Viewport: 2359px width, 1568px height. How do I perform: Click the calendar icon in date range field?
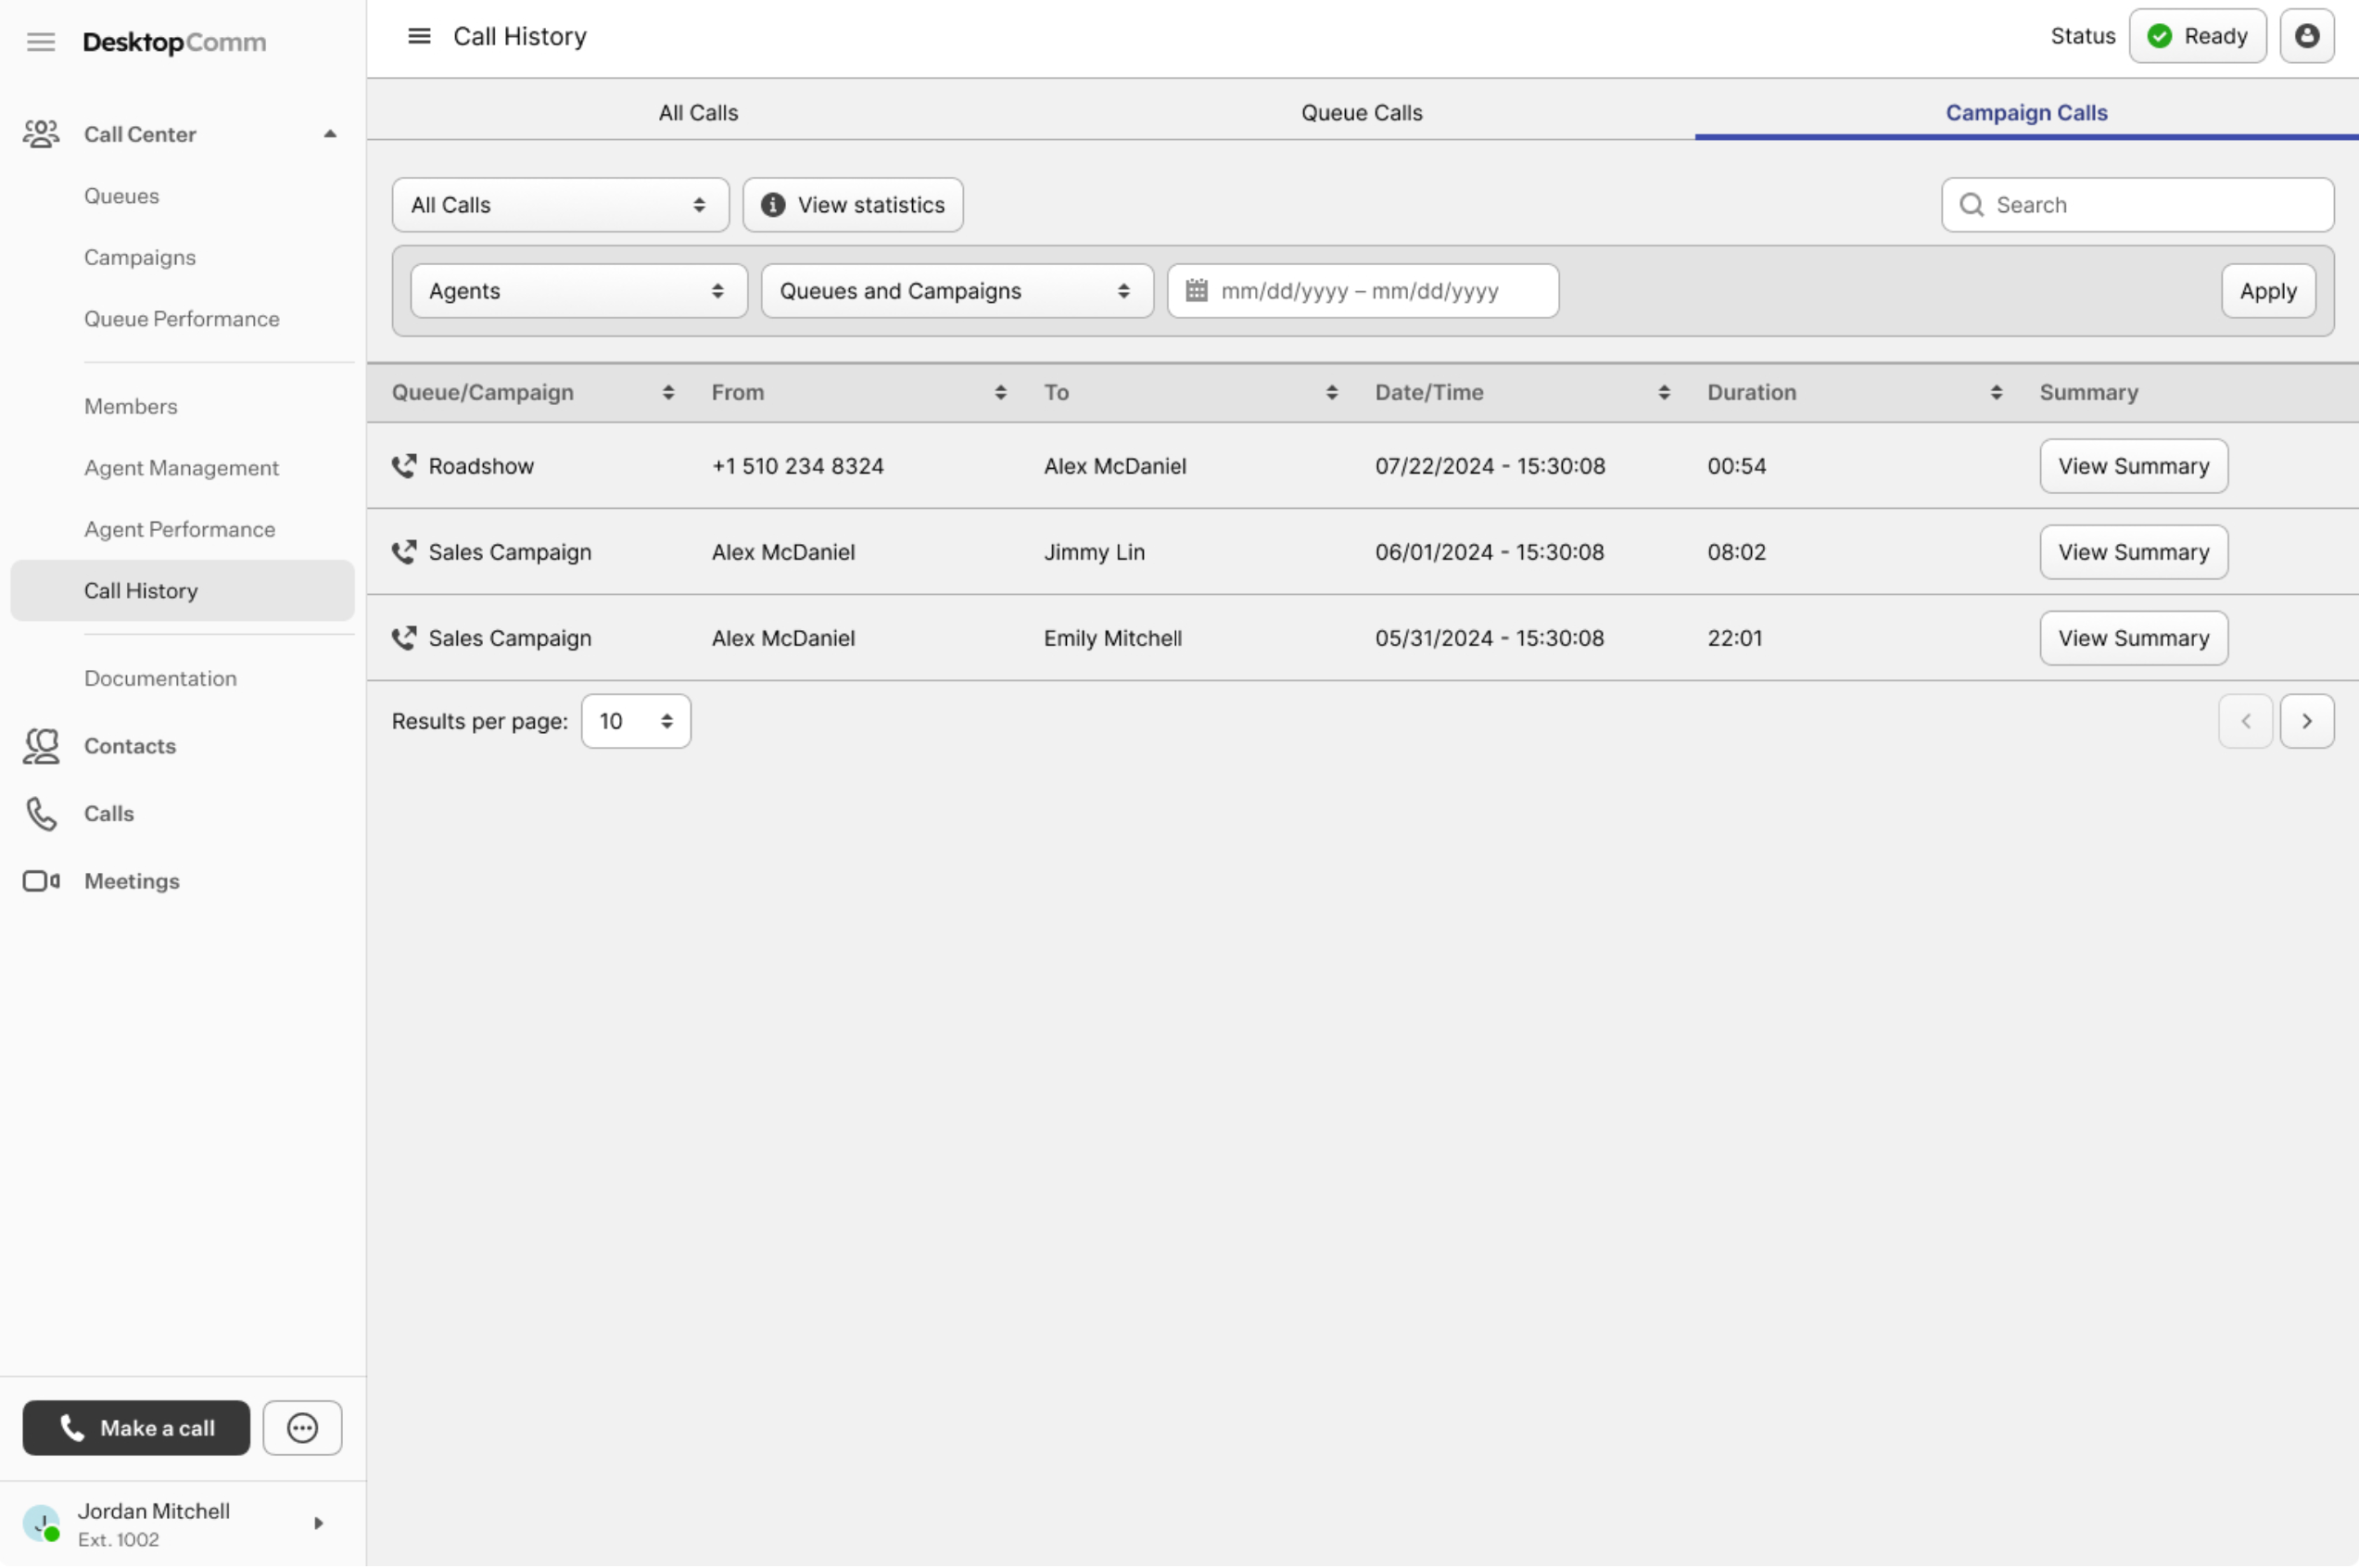(1196, 291)
